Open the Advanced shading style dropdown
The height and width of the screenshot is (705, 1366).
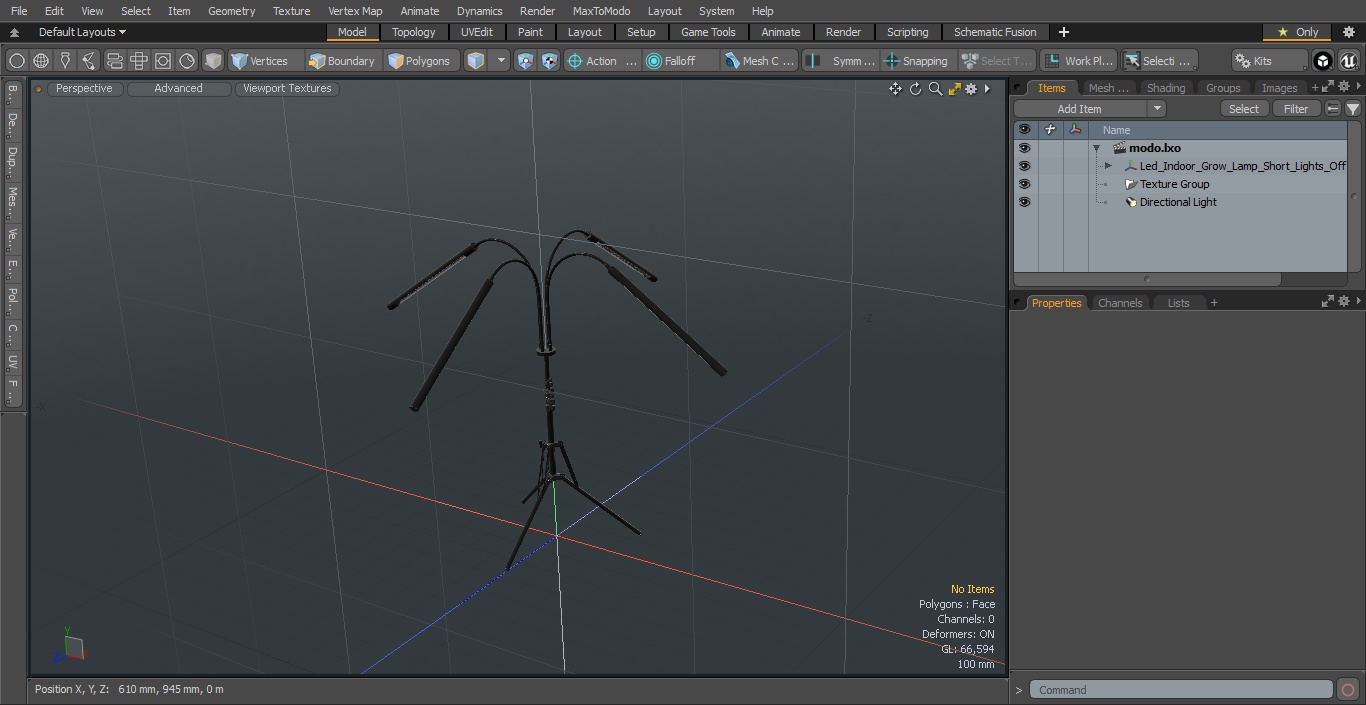tap(178, 88)
